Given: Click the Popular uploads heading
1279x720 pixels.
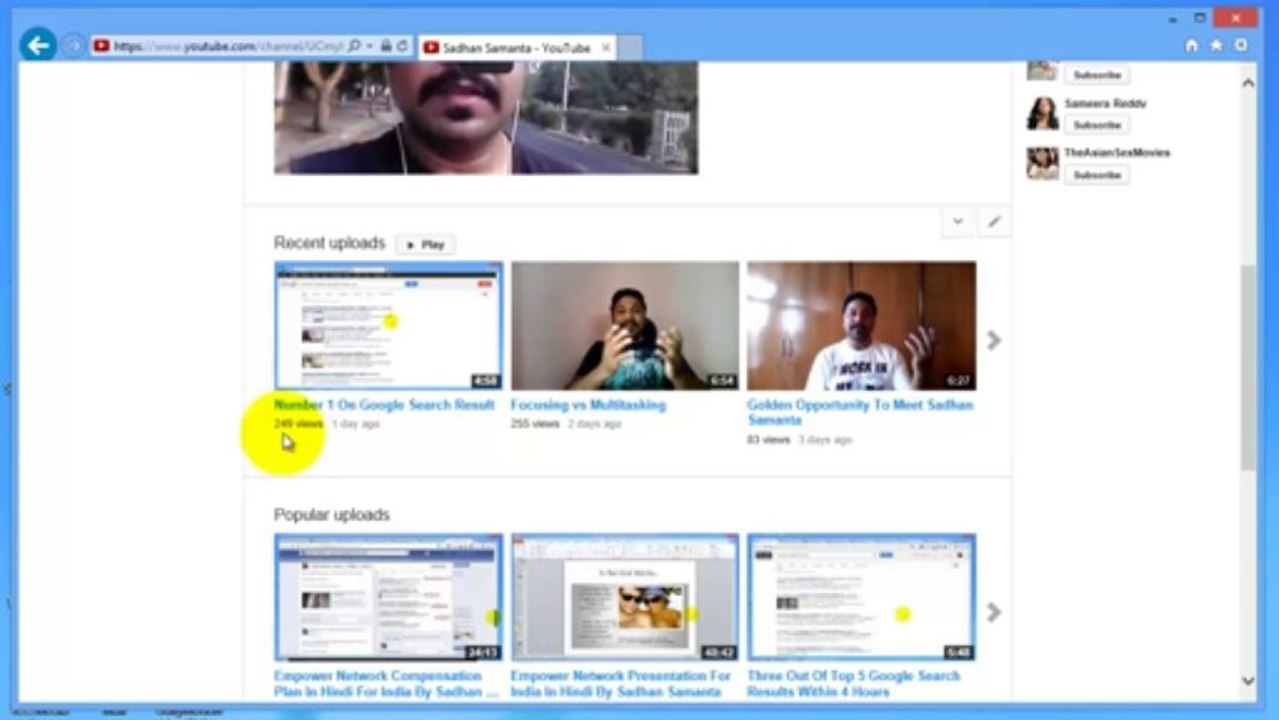Looking at the screenshot, I should click(332, 515).
